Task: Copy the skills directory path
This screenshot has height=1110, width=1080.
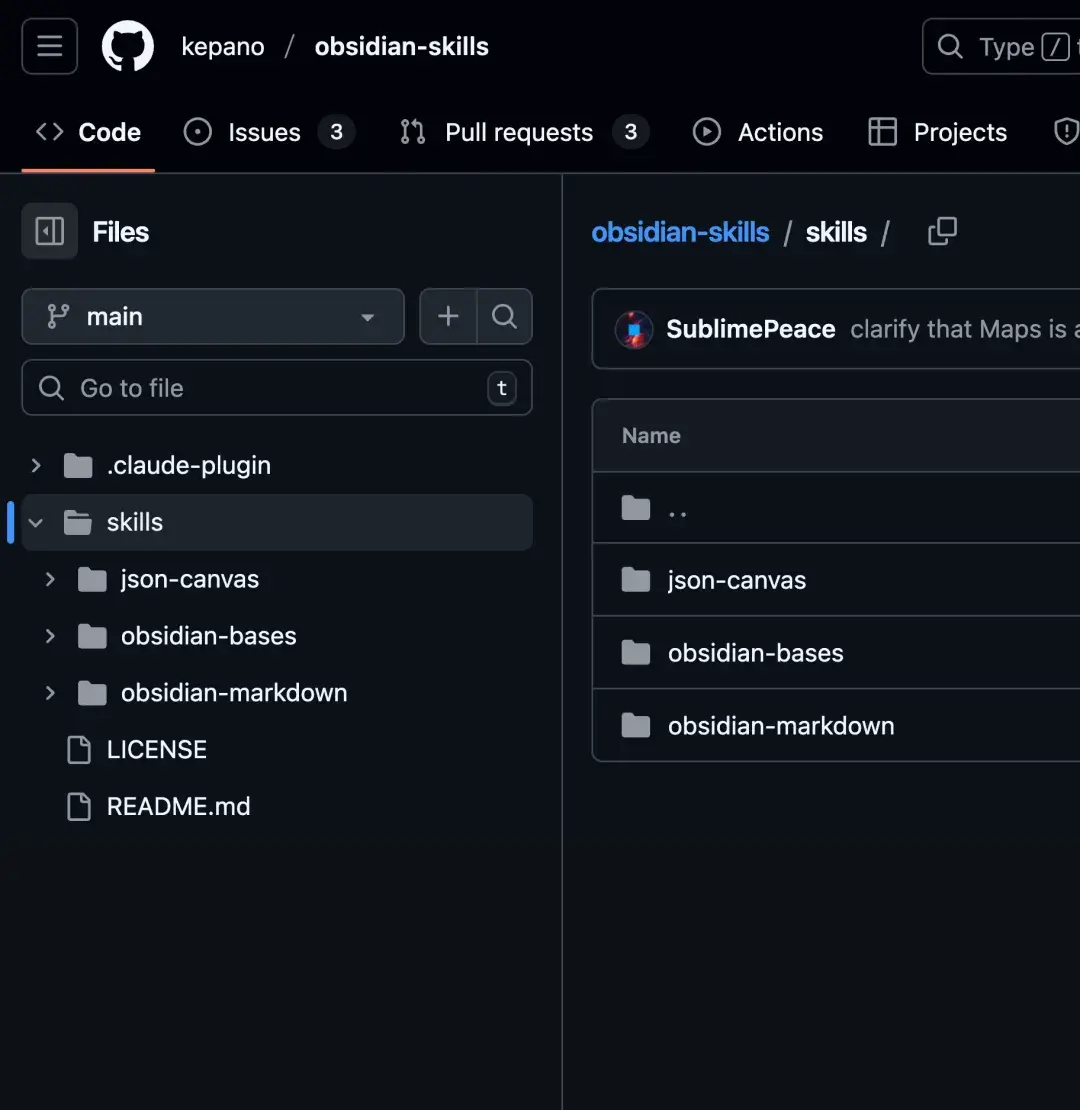Action: click(x=941, y=231)
